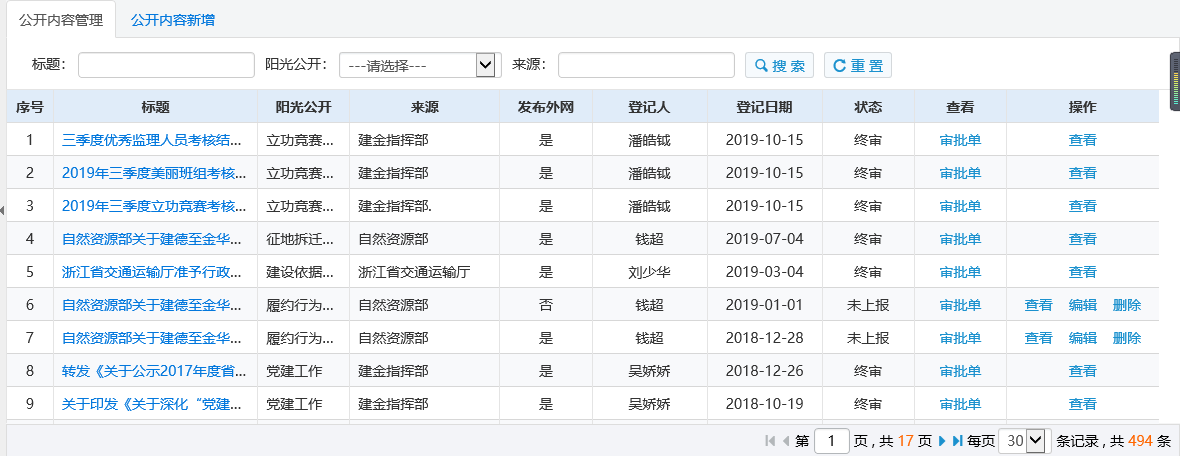Sort by 登记日期 column header
The image size is (1180, 456).
pyautogui.click(x=764, y=107)
